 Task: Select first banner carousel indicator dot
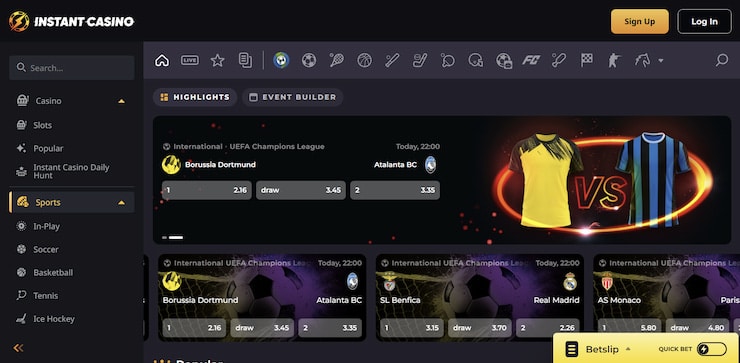(x=164, y=237)
